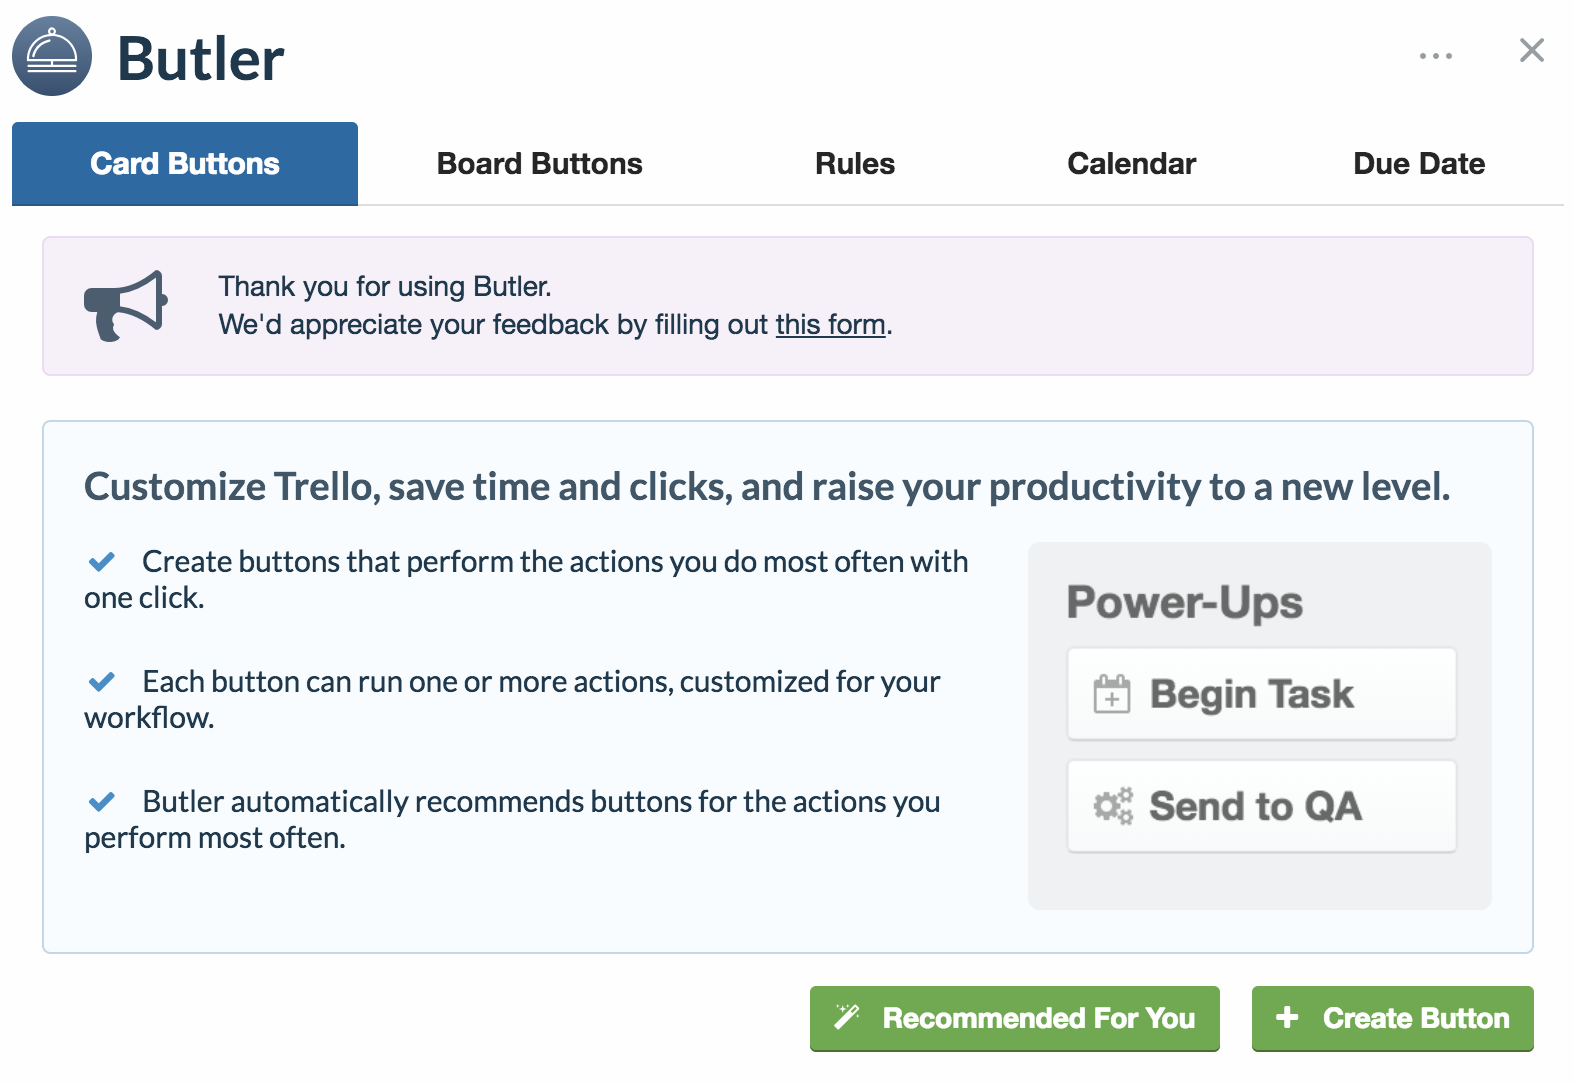This screenshot has height=1084, width=1574.
Task: Close the Butler panel
Action: (1531, 50)
